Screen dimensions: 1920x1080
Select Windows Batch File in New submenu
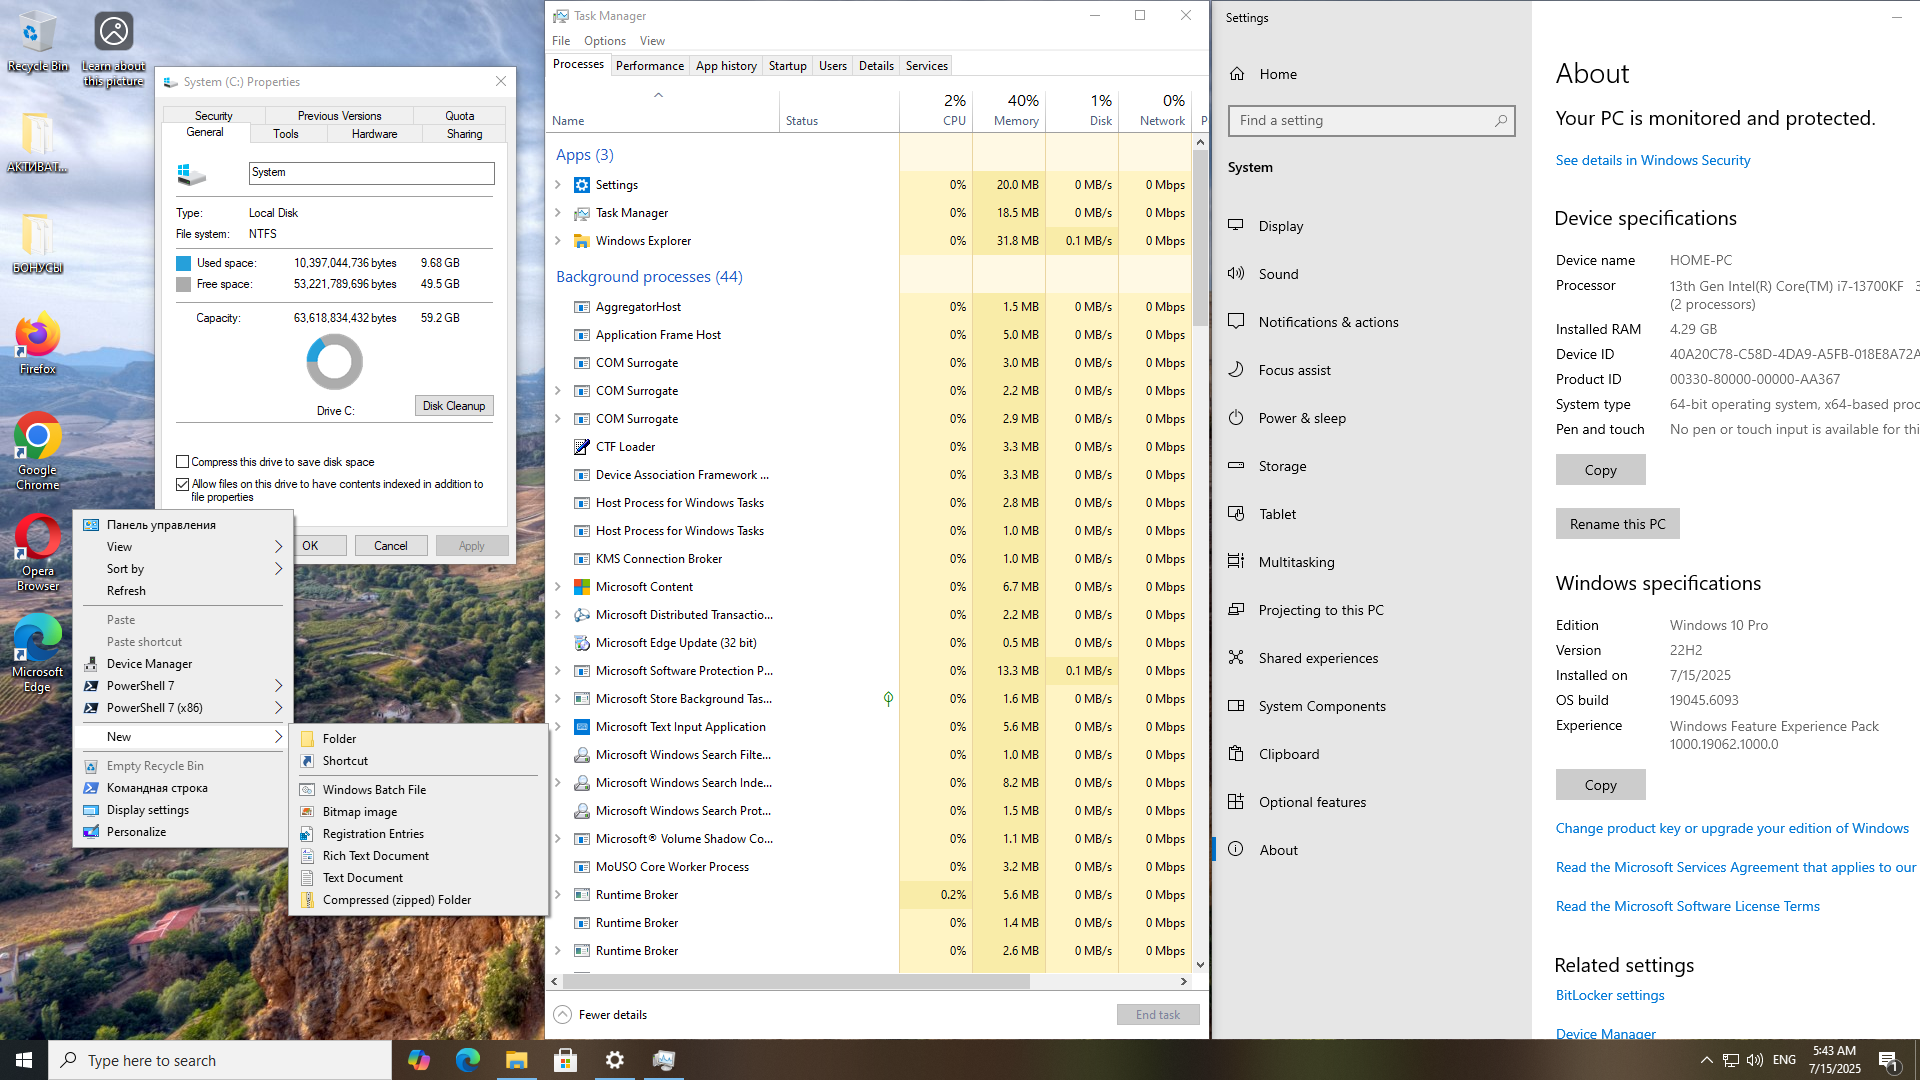click(420, 790)
